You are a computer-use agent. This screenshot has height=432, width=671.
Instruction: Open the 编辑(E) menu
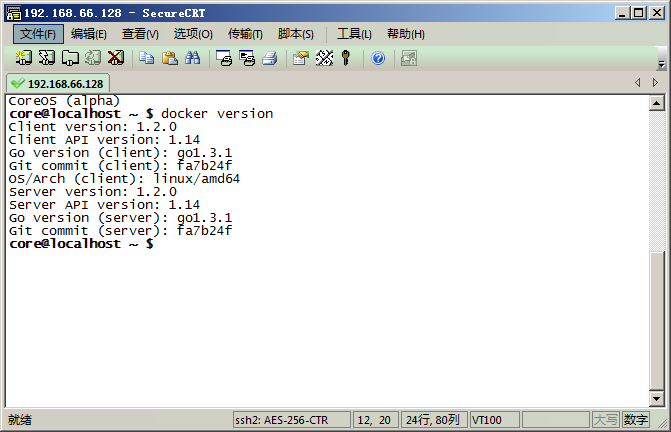point(89,34)
